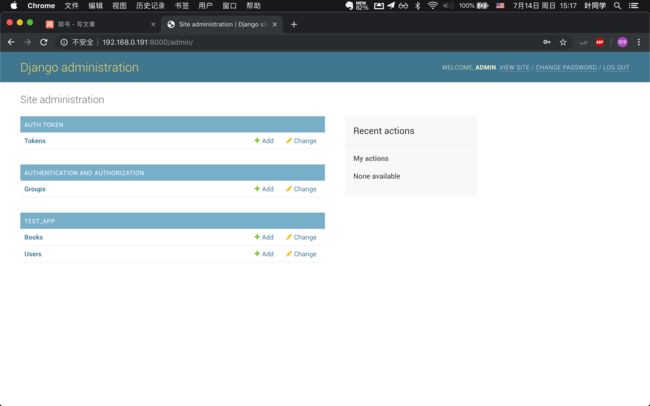Open the 书签 (Bookmarks) menu
650x406 pixels.
182,6
